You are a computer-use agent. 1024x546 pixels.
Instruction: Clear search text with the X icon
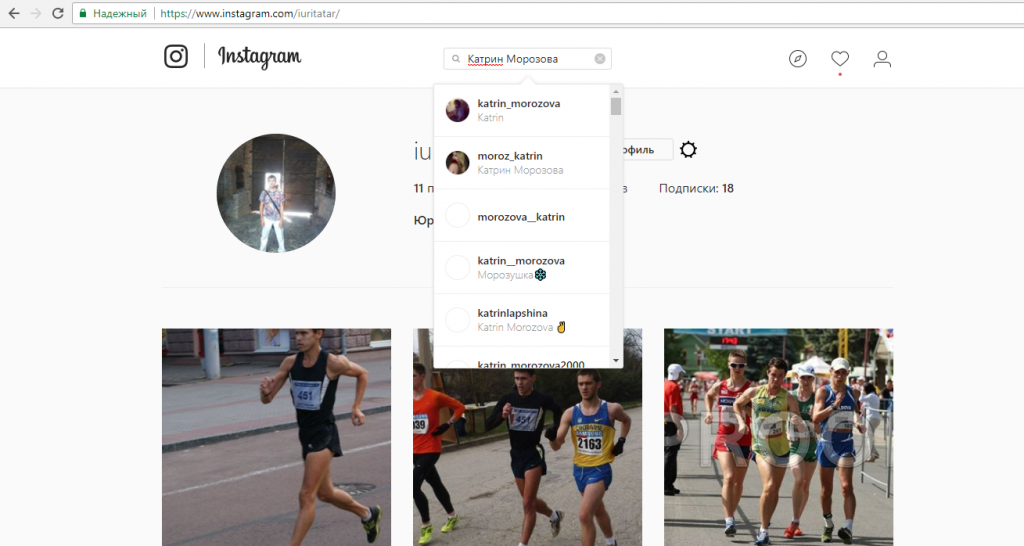[600, 59]
